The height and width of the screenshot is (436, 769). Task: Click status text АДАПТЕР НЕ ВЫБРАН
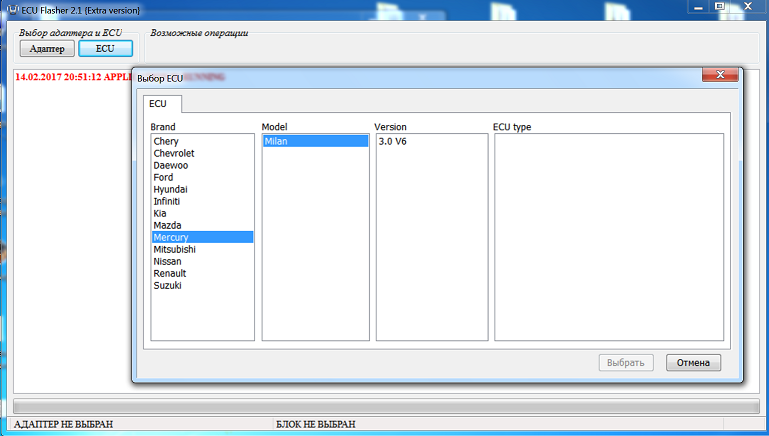[x=63, y=424]
